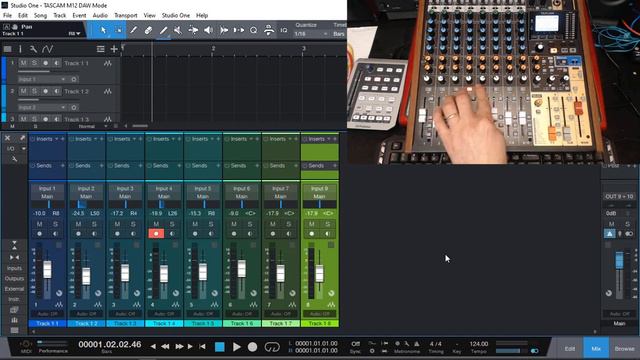The image size is (640, 360).
Task: Click the Fast Forward transport button
Action: (179, 347)
